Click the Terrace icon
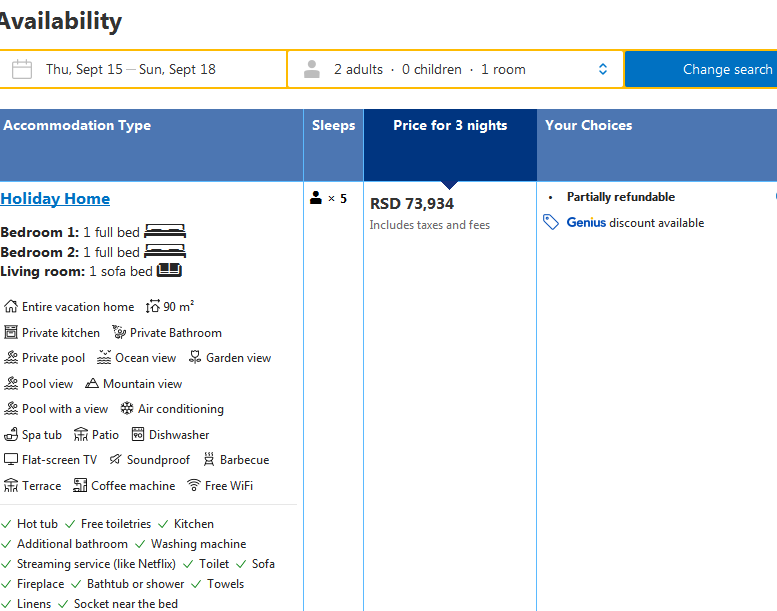Screen dimensions: 777x611 11,486
